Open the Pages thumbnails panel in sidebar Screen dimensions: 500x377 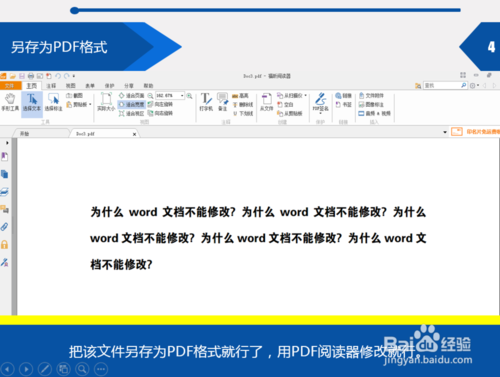click(x=5, y=174)
